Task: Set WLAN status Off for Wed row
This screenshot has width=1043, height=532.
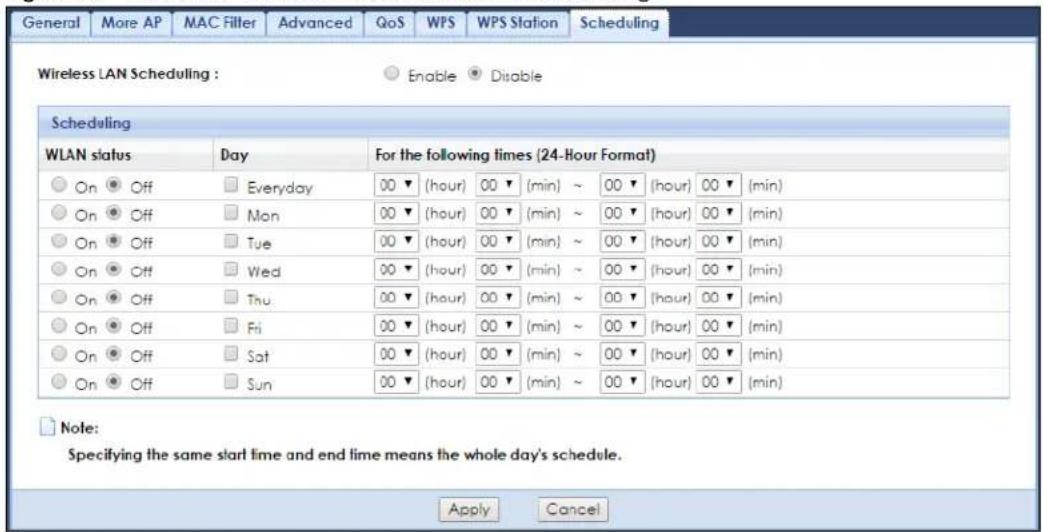Action: [114, 270]
